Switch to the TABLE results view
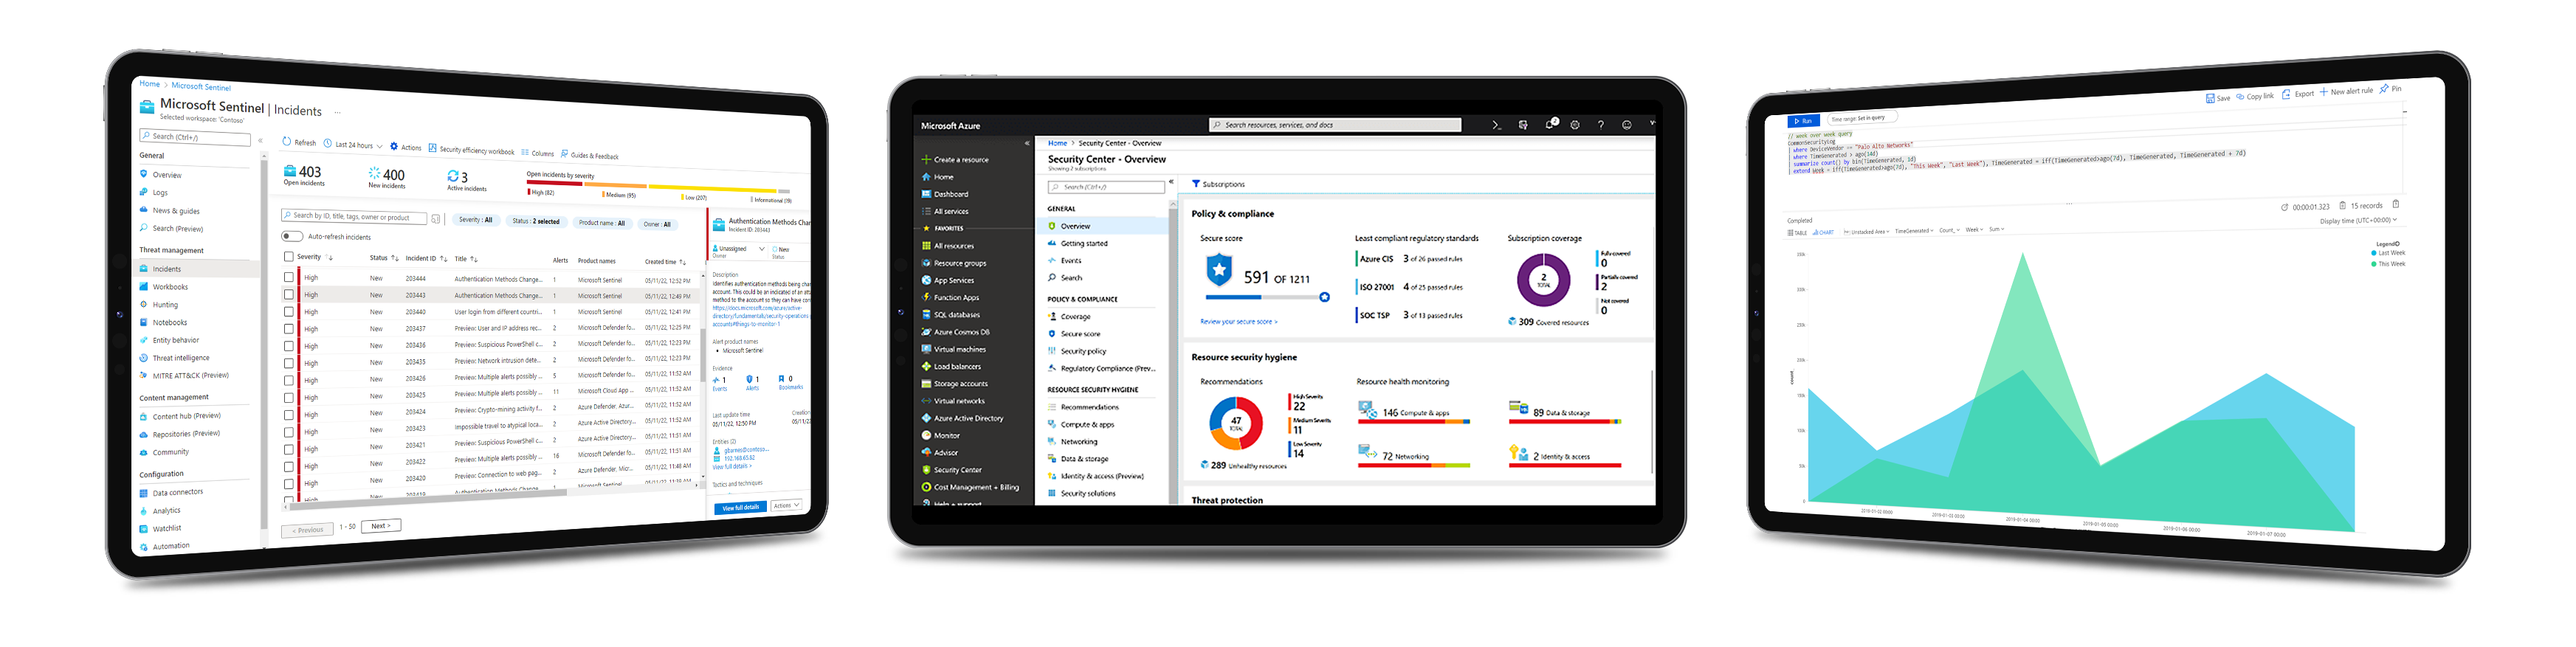This screenshot has width=2576, height=647. [1797, 233]
